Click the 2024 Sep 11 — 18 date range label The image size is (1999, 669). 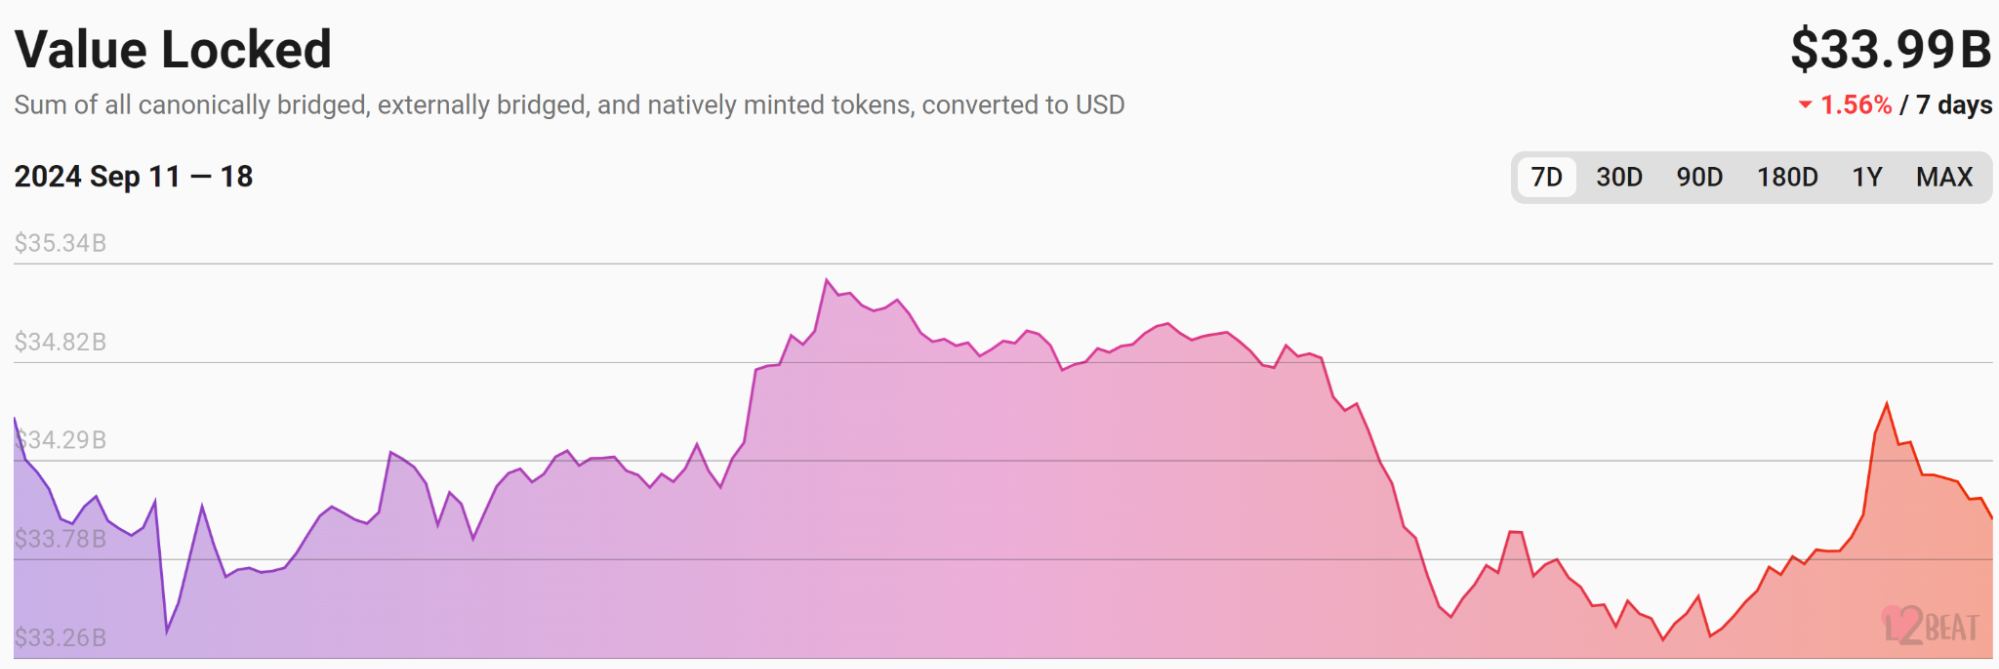click(x=133, y=177)
